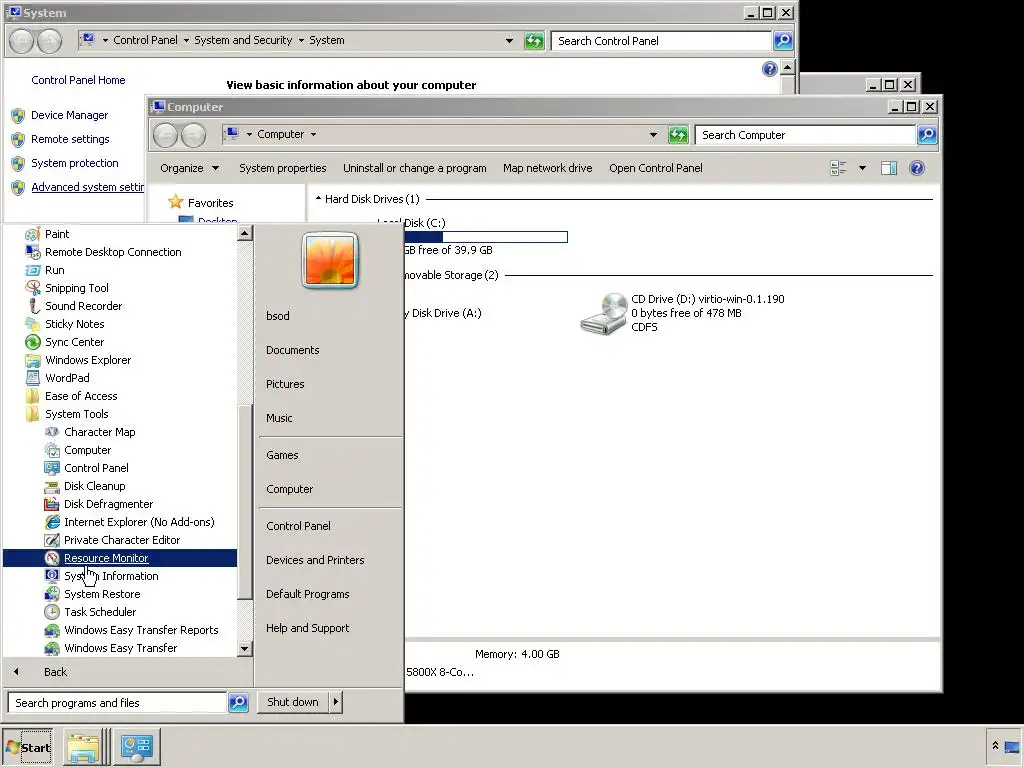This screenshot has width=1024, height=768.
Task: Click the Start button
Action: (28, 747)
